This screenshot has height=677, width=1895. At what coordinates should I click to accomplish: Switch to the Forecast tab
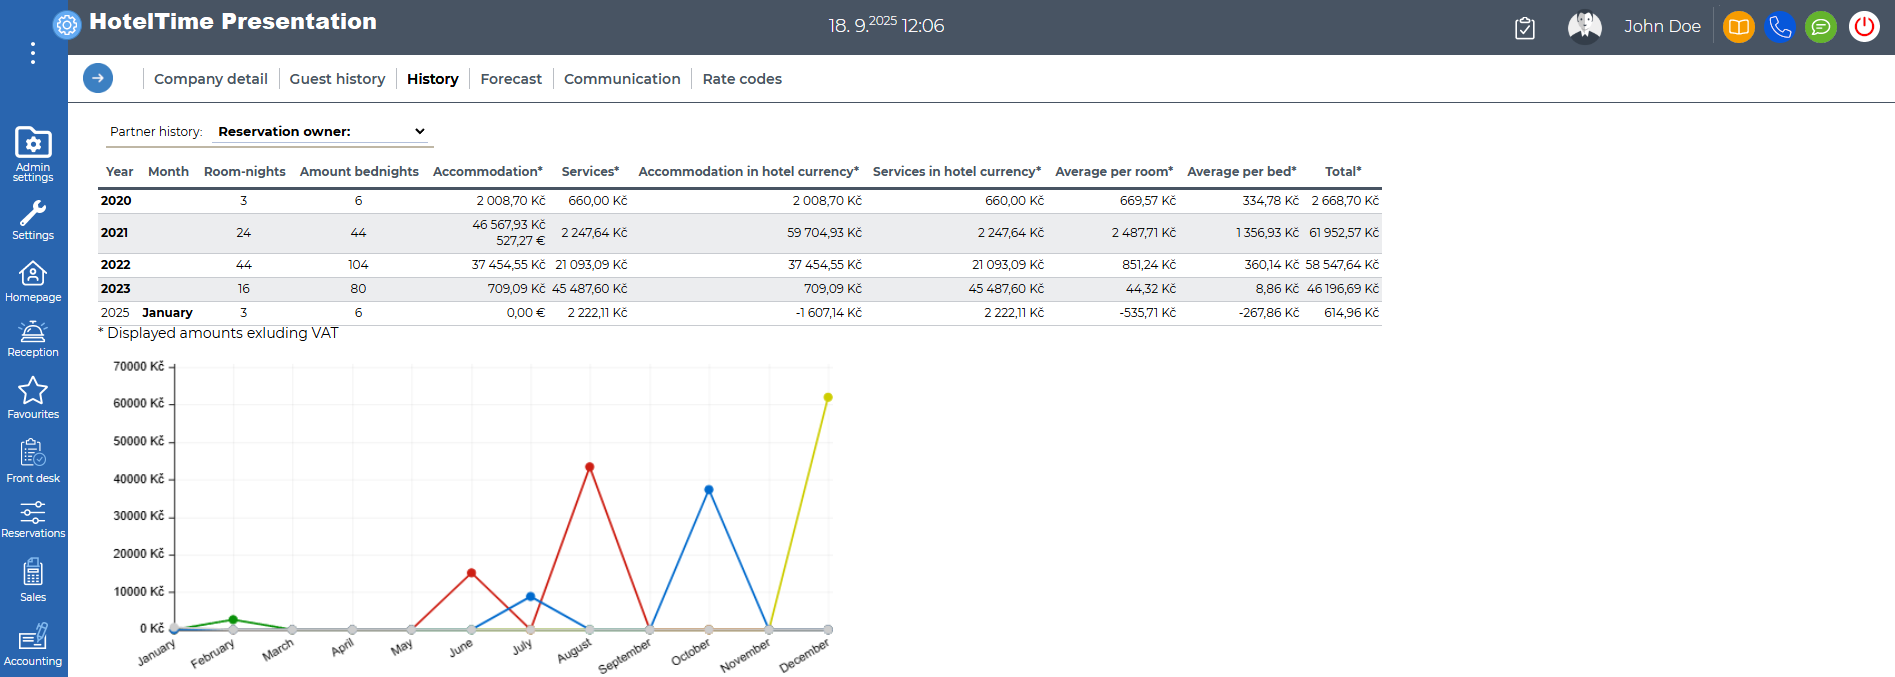click(x=511, y=79)
